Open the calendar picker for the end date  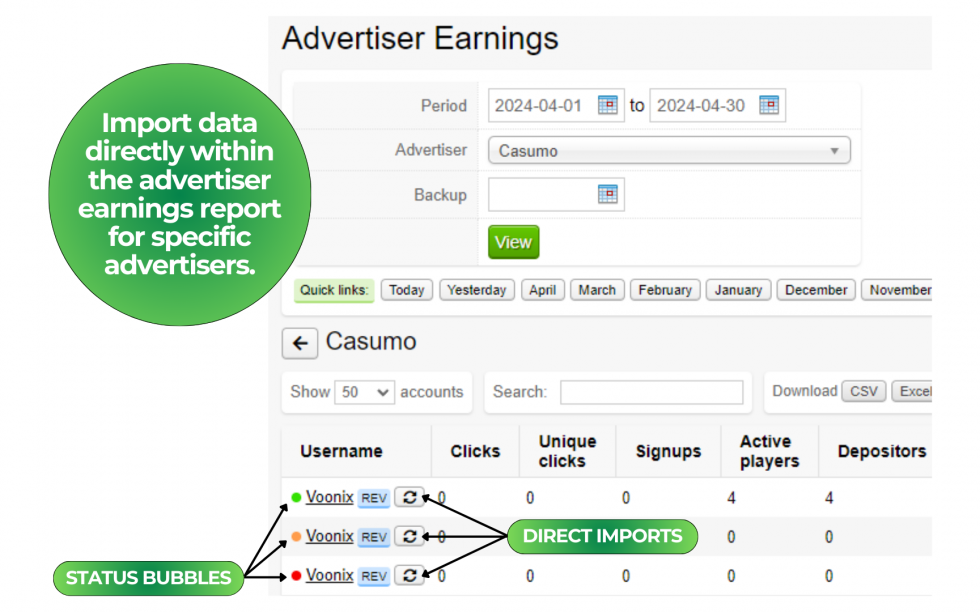(768, 105)
